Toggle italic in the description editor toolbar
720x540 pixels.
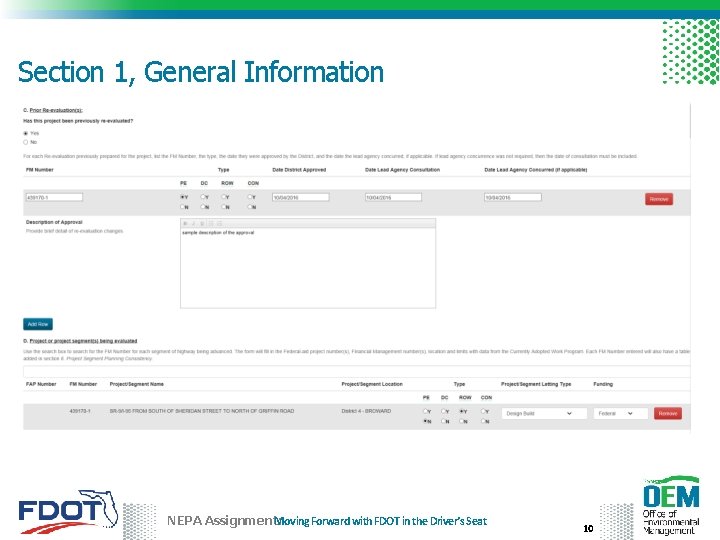tap(193, 224)
